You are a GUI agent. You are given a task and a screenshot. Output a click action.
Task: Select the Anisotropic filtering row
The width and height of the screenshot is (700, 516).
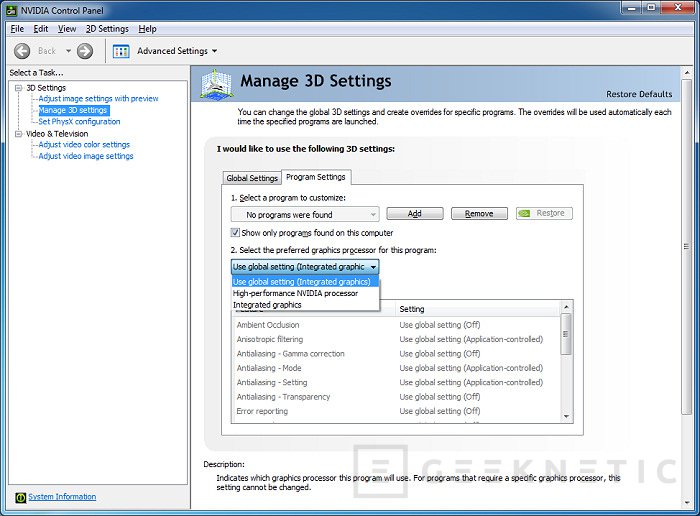coord(396,339)
